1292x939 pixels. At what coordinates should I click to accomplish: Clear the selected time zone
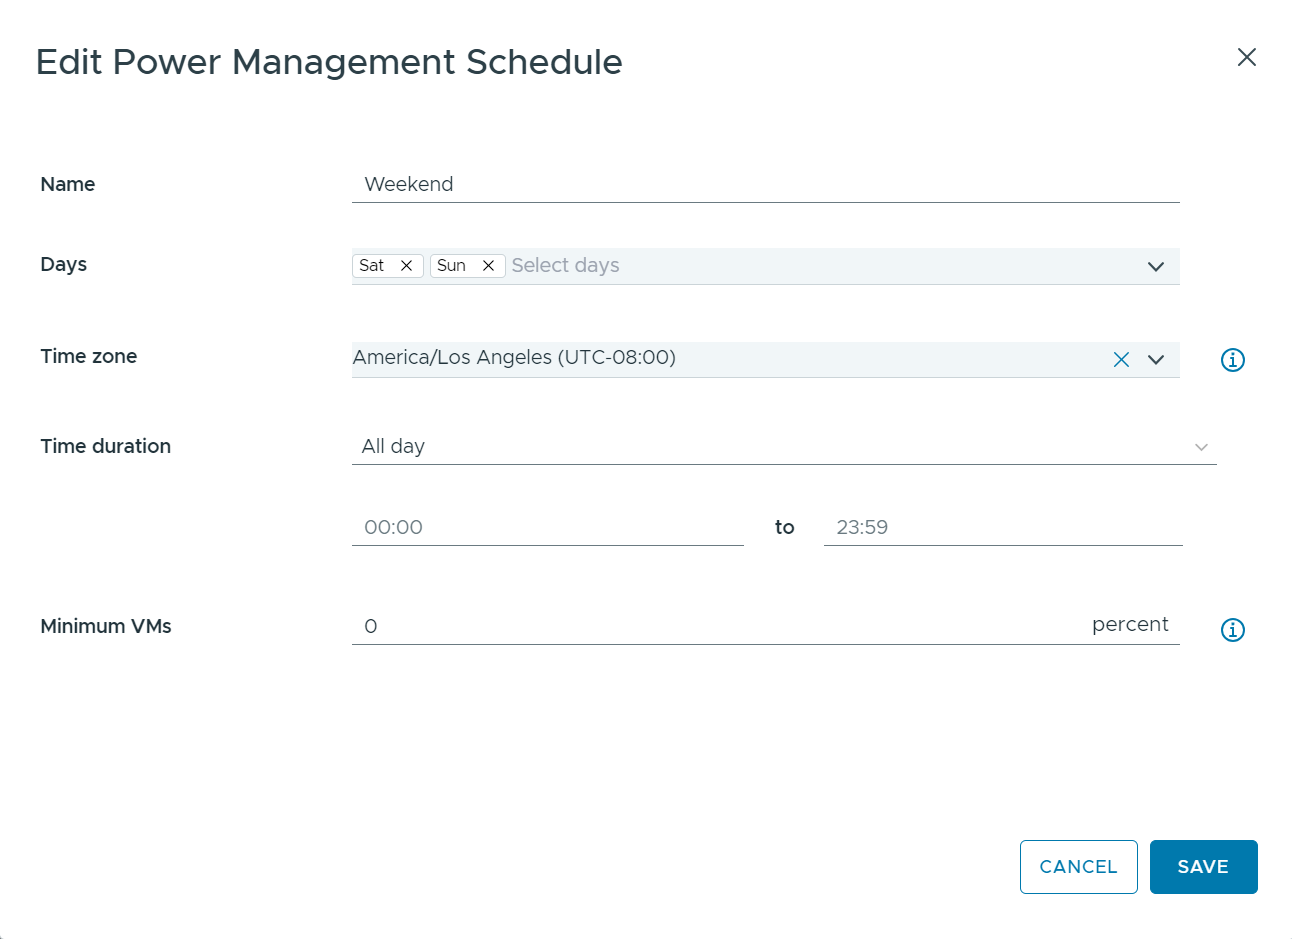tap(1121, 360)
